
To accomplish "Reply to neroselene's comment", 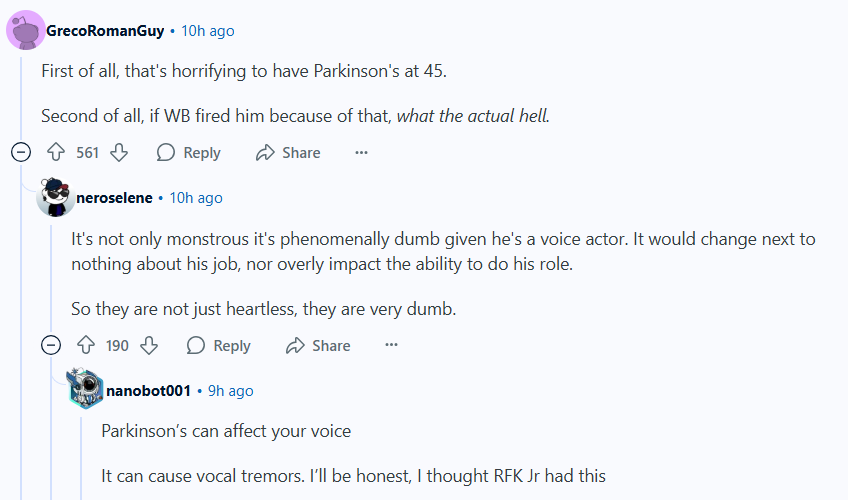I will [218, 346].
